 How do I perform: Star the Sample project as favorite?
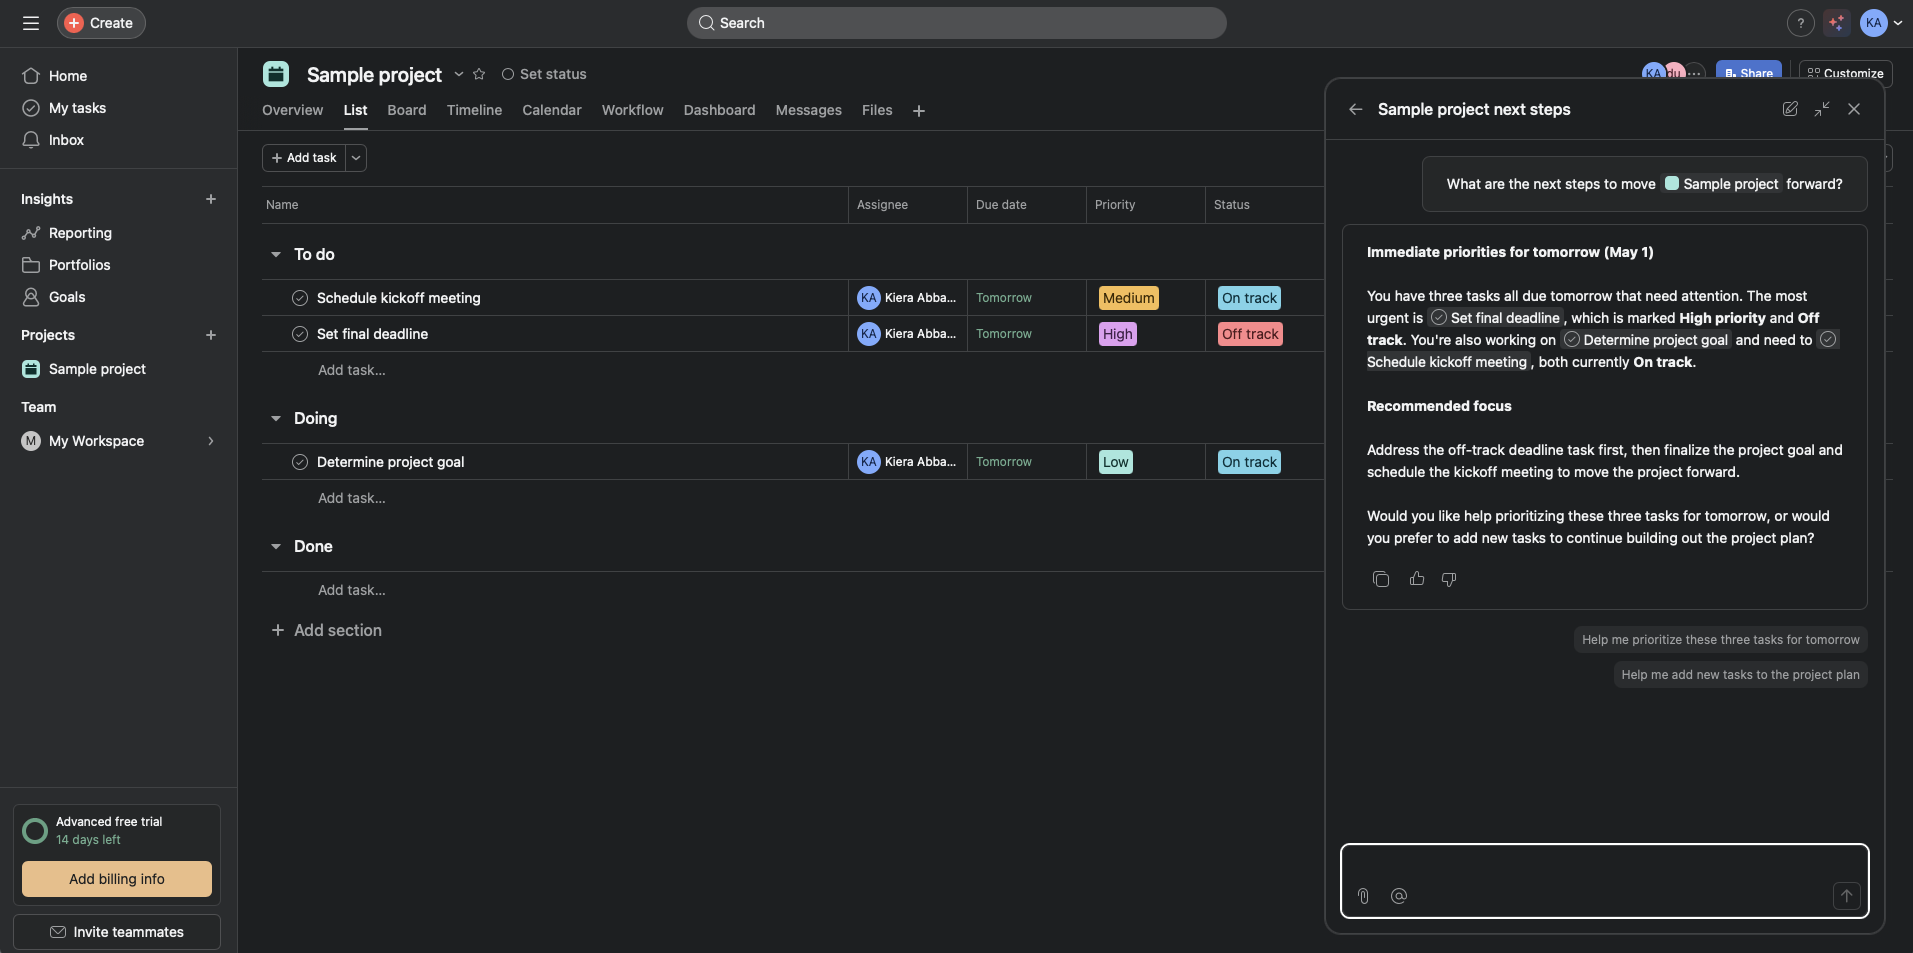pyautogui.click(x=479, y=74)
